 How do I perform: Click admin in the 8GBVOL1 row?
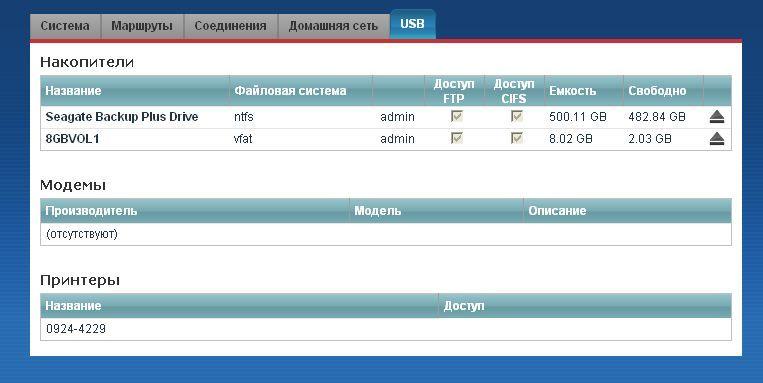pos(398,139)
